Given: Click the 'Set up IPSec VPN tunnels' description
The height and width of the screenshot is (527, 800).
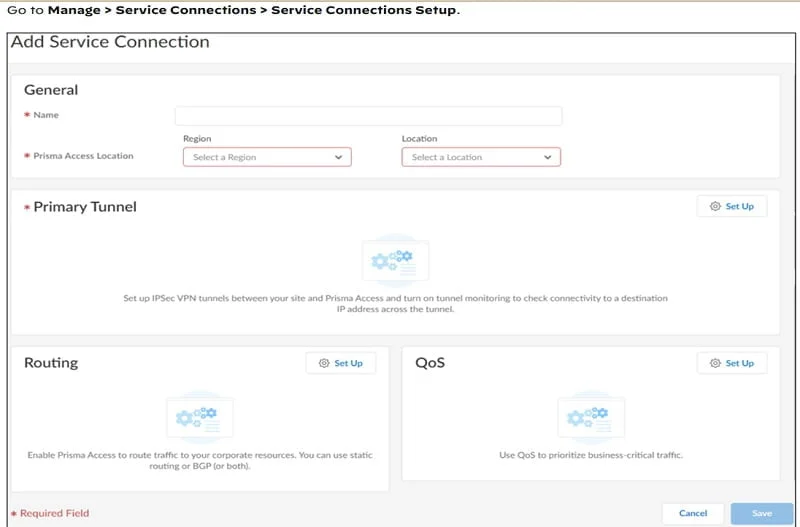Looking at the screenshot, I should 395,304.
